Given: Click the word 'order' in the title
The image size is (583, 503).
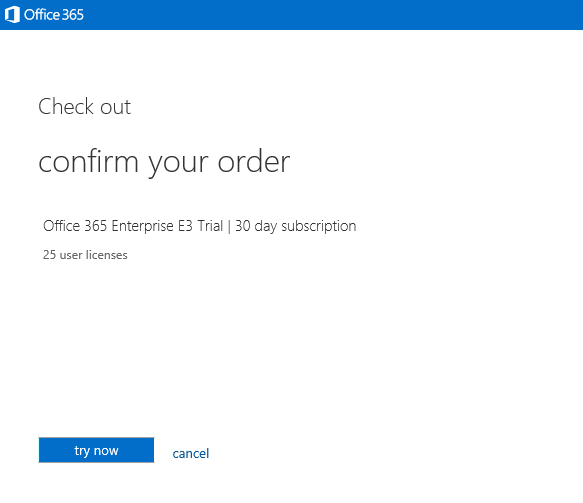Looking at the screenshot, I should click(x=254, y=162).
